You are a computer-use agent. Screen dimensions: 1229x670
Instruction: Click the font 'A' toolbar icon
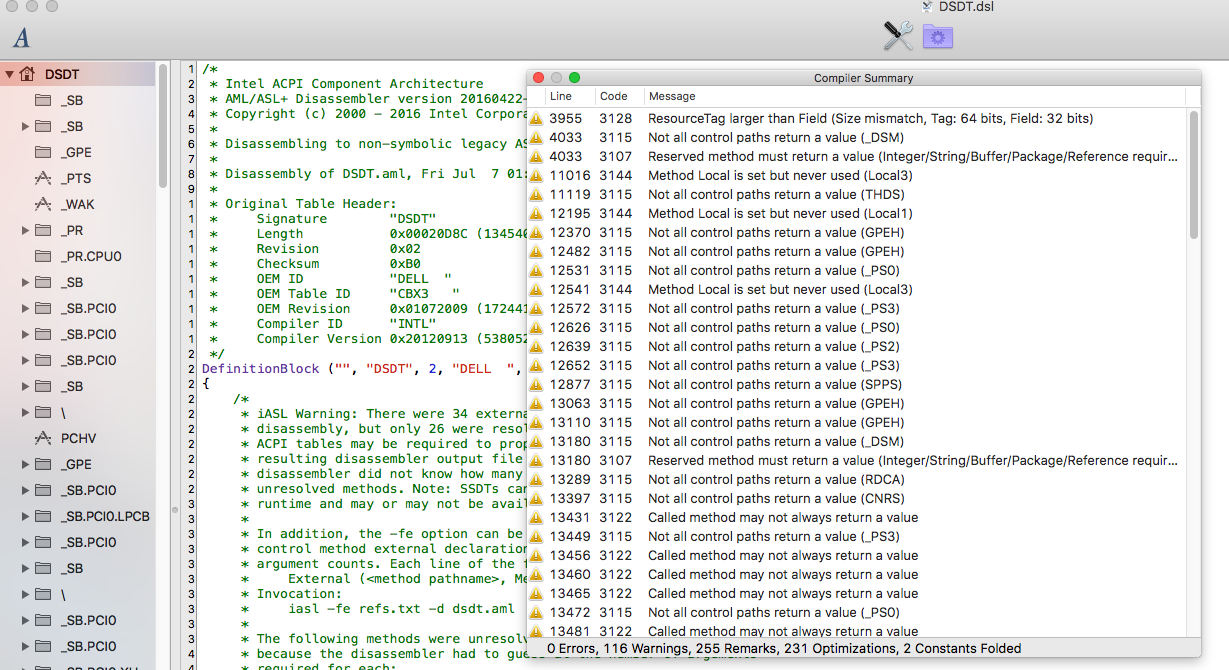tap(22, 38)
